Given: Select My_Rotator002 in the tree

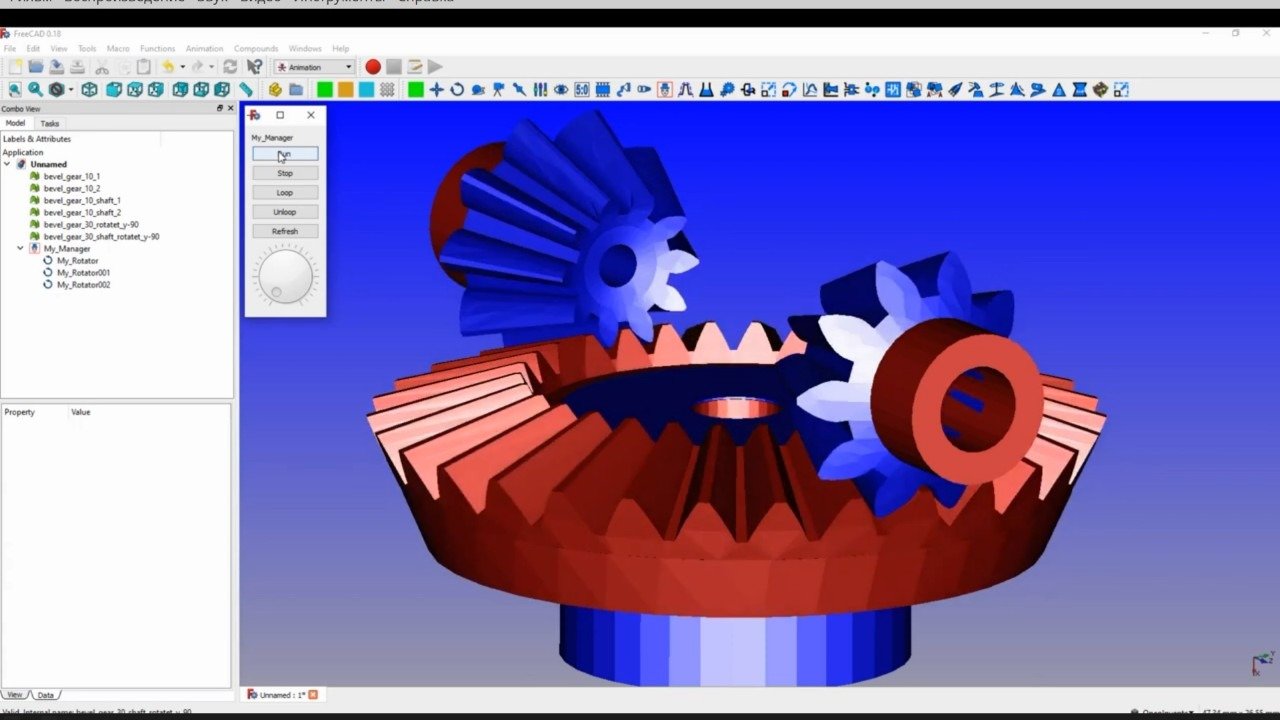Looking at the screenshot, I should click(x=83, y=284).
